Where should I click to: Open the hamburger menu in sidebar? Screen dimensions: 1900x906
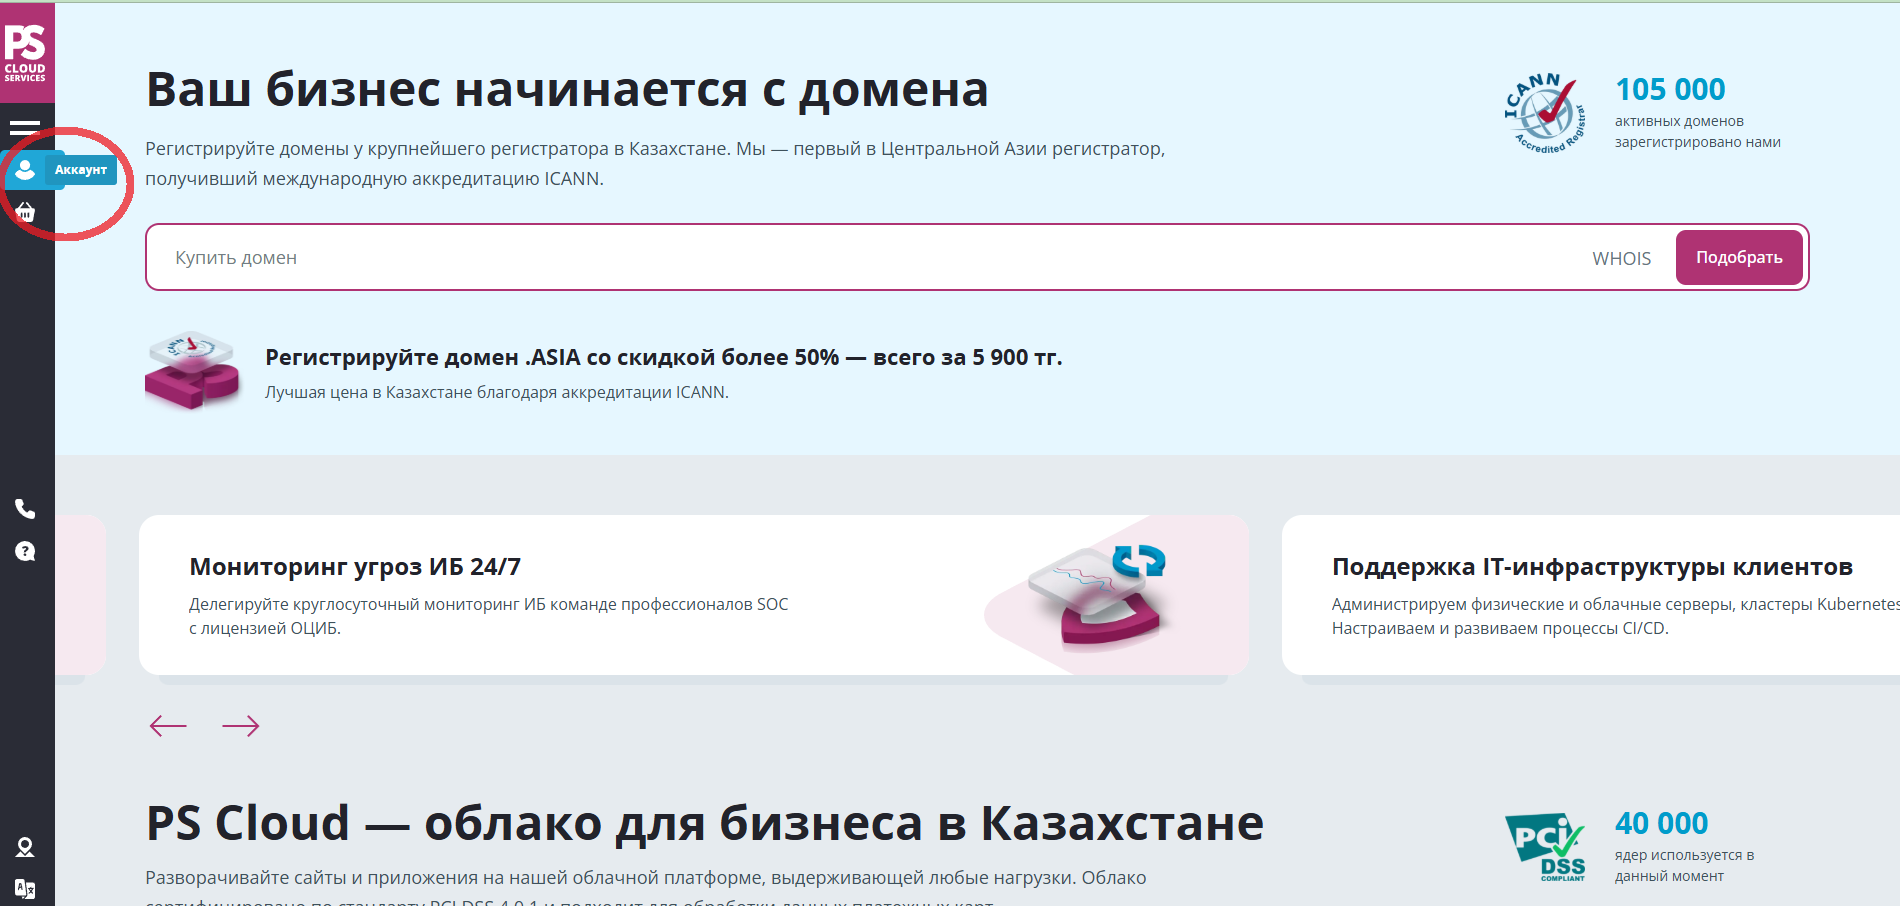click(25, 128)
